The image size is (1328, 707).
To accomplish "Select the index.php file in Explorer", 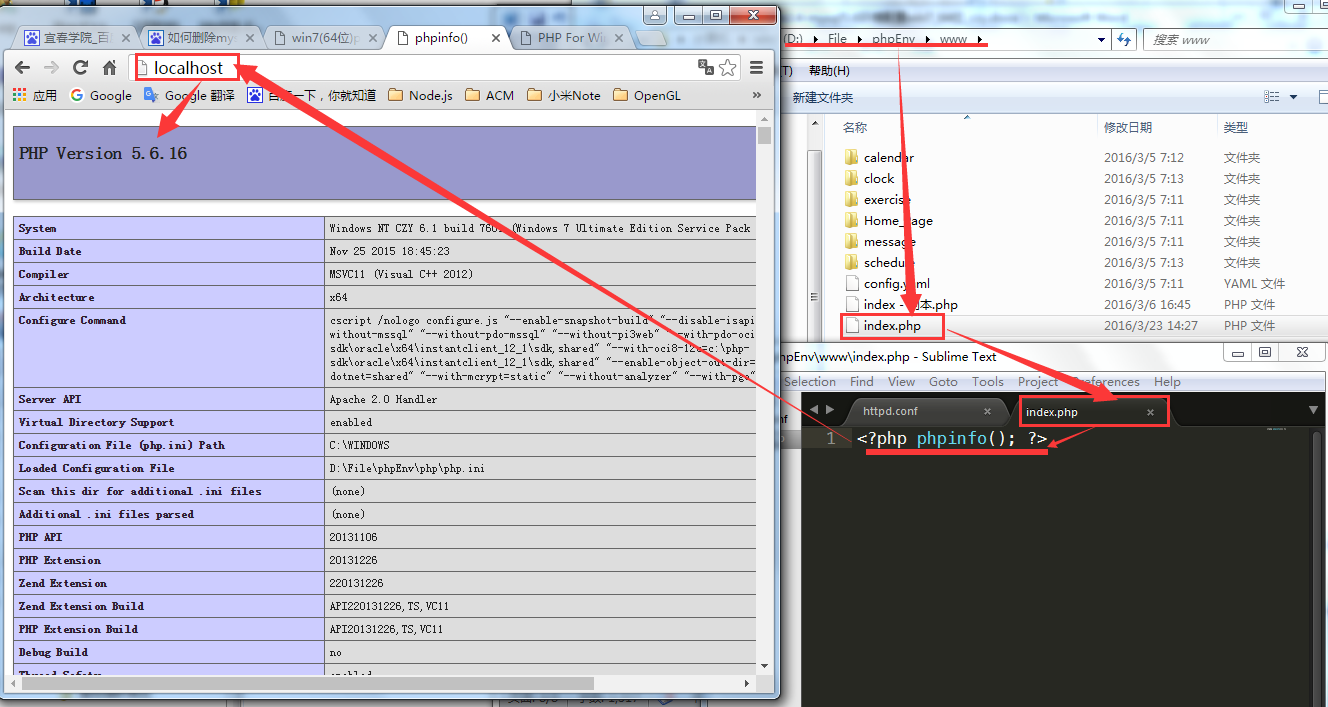I will pyautogui.click(x=892, y=325).
